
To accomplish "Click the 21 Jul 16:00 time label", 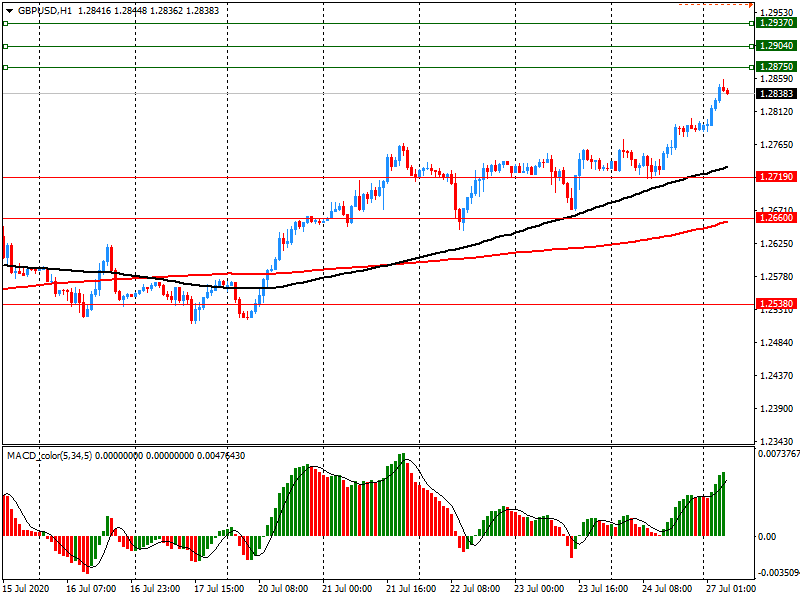I will coord(411,589).
